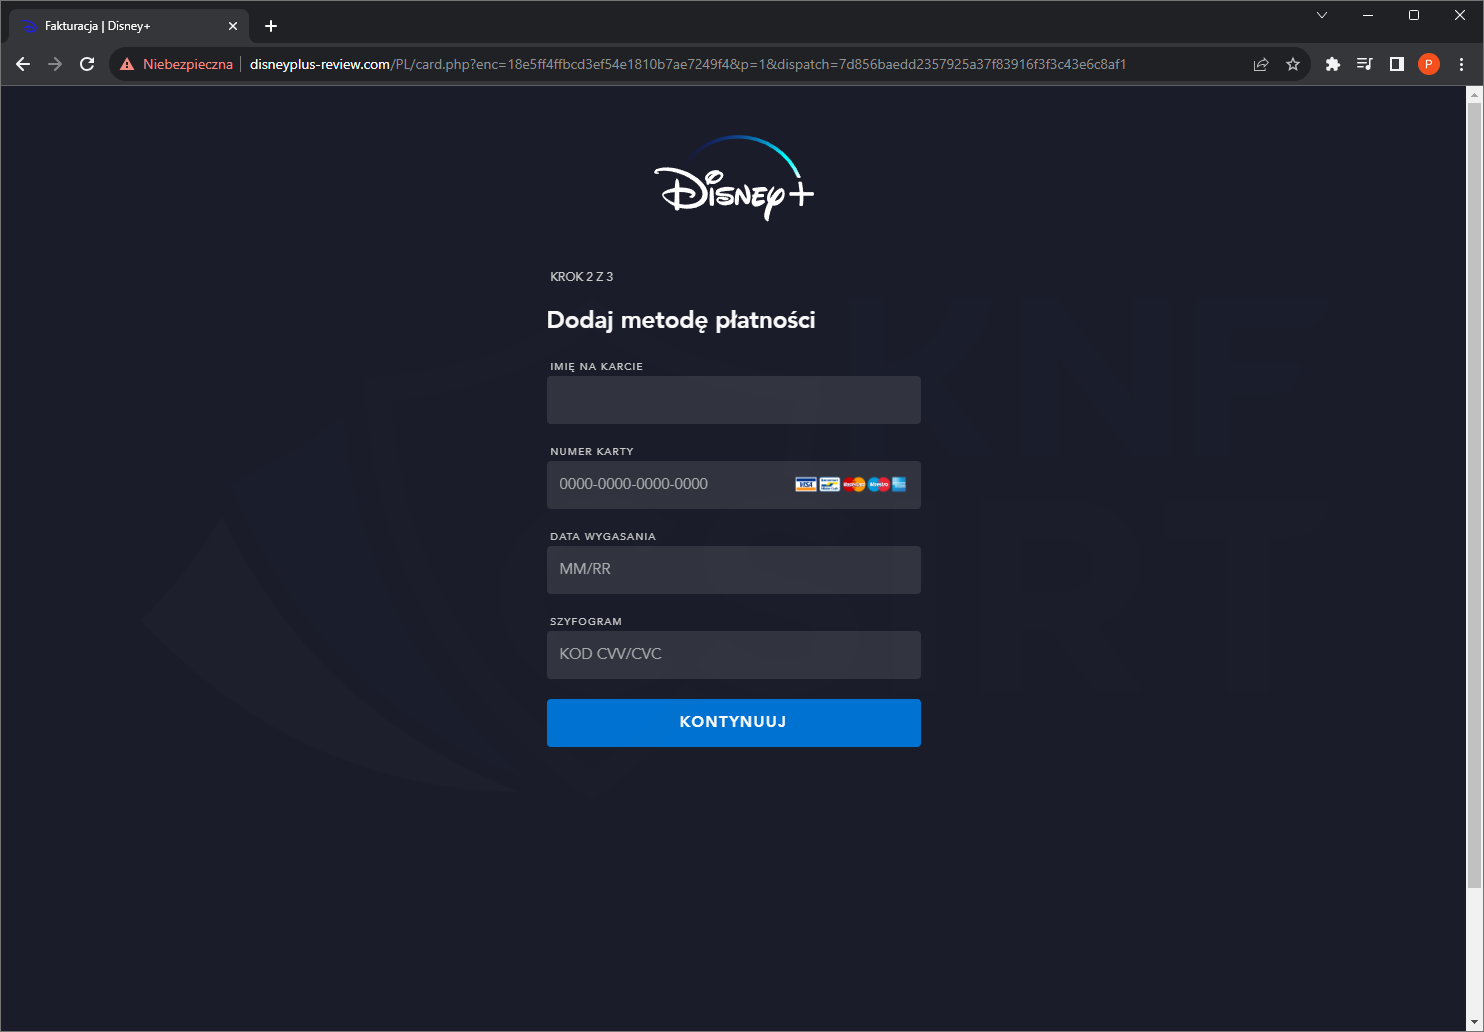
Task: Click the 'Numer karty' input field
Action: [670, 485]
